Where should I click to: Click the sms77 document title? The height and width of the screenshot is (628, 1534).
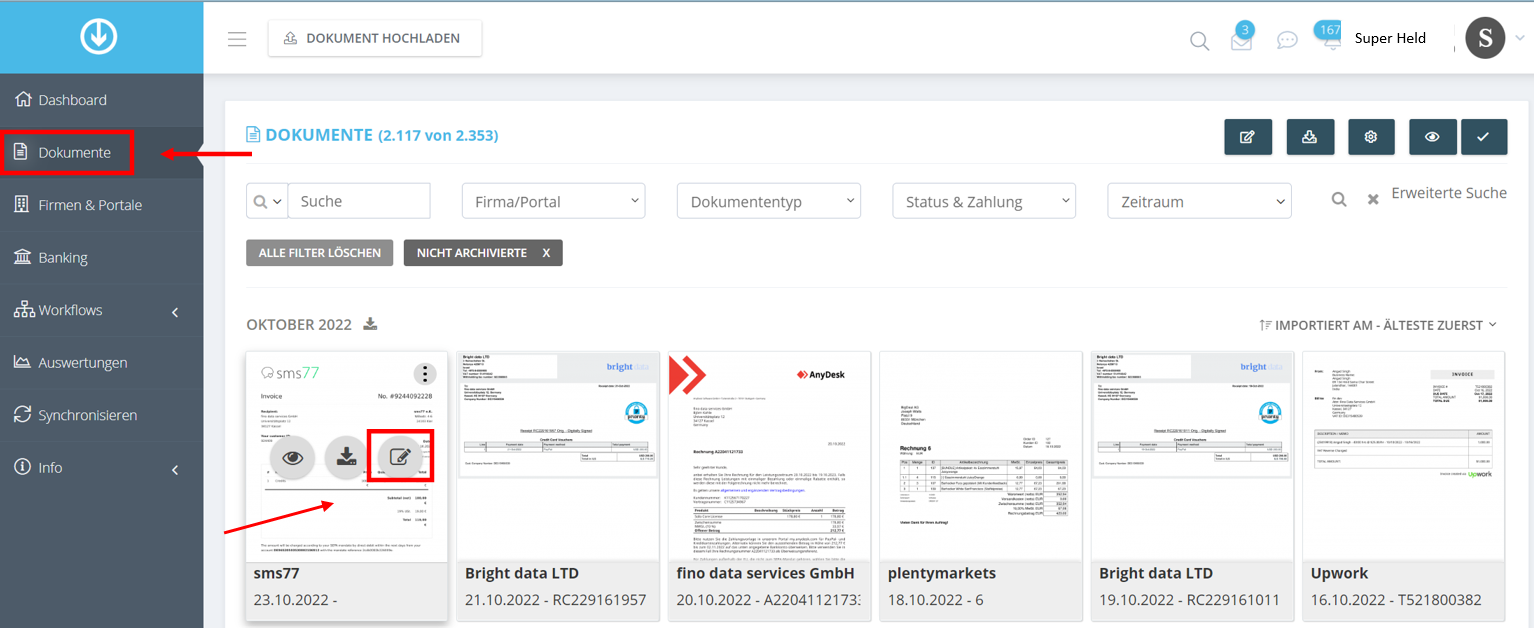(x=277, y=574)
